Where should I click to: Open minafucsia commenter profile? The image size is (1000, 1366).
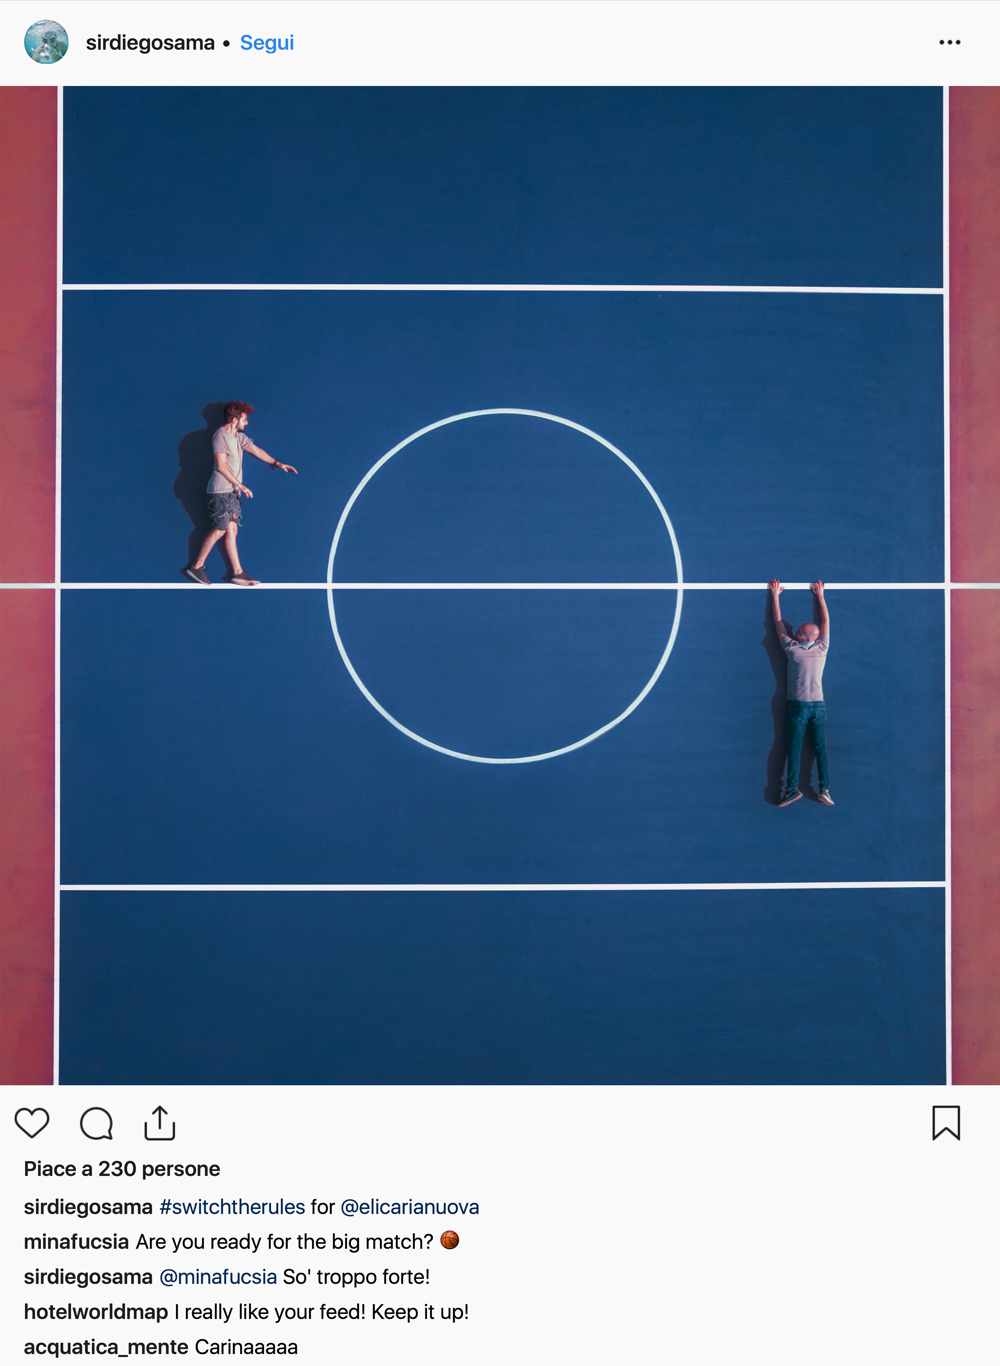pos(76,1242)
